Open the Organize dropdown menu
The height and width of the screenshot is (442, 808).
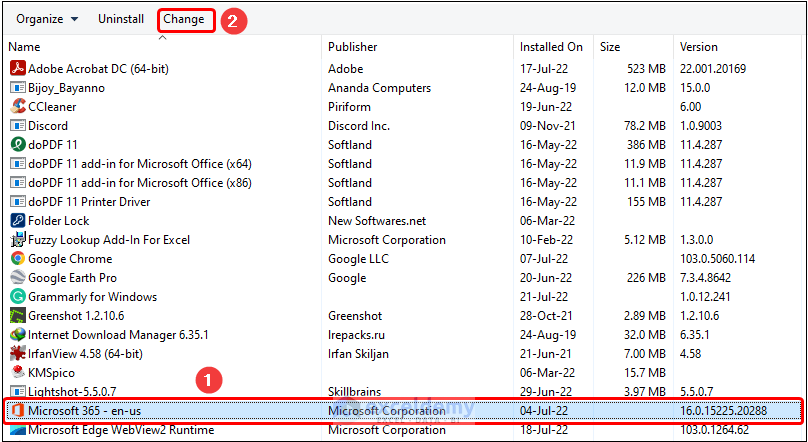pyautogui.click(x=47, y=19)
